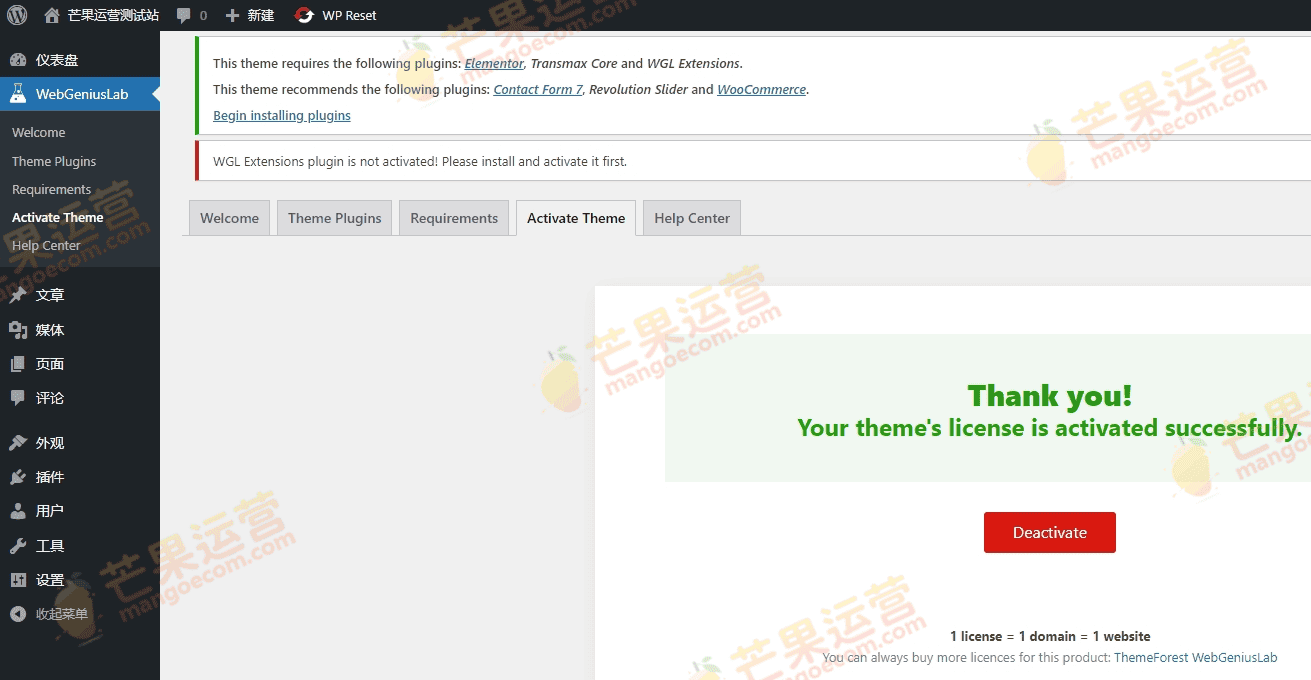Click WP Reset text in admin bar
Viewport: 1311px width, 680px height.
click(x=349, y=15)
